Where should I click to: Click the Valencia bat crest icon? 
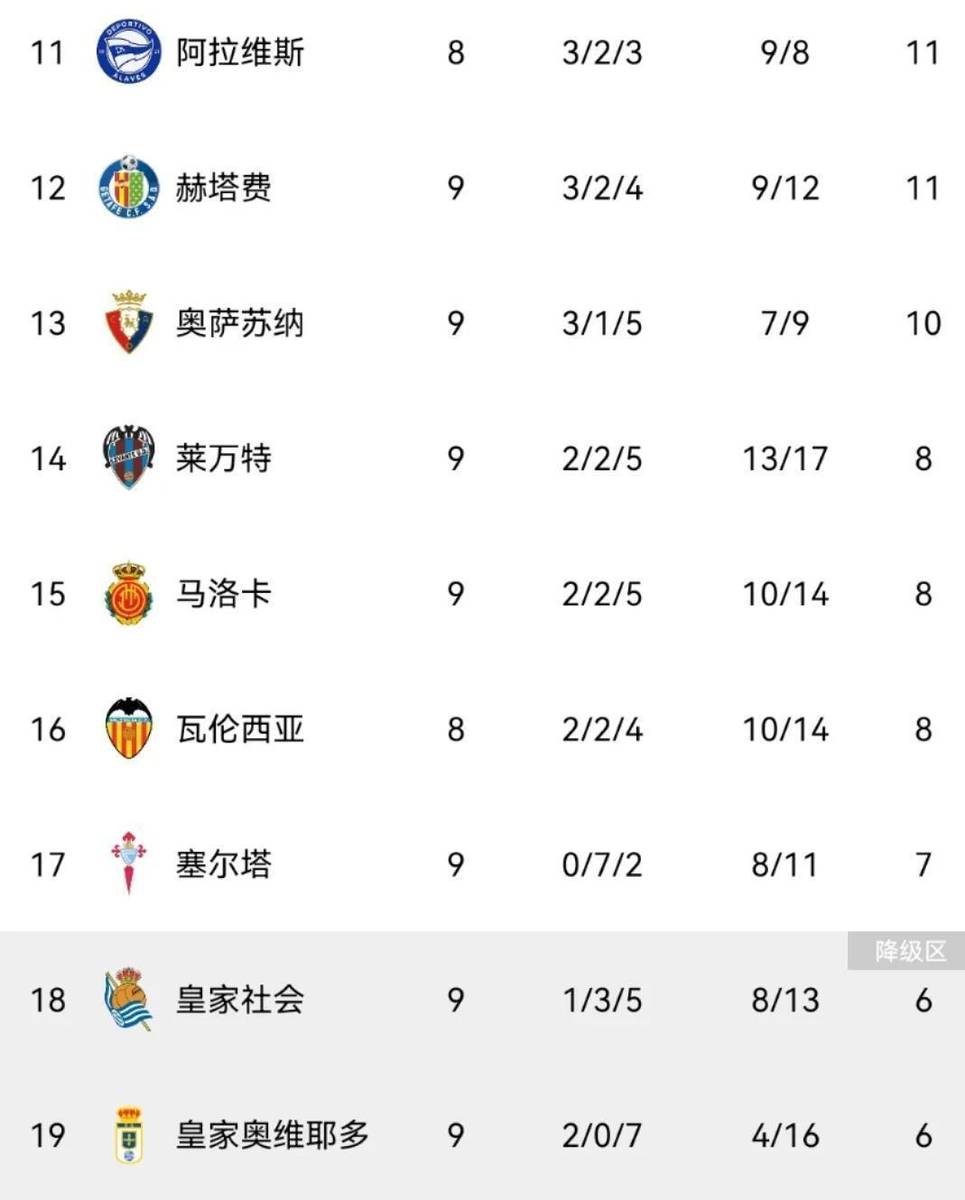pyautogui.click(x=129, y=728)
